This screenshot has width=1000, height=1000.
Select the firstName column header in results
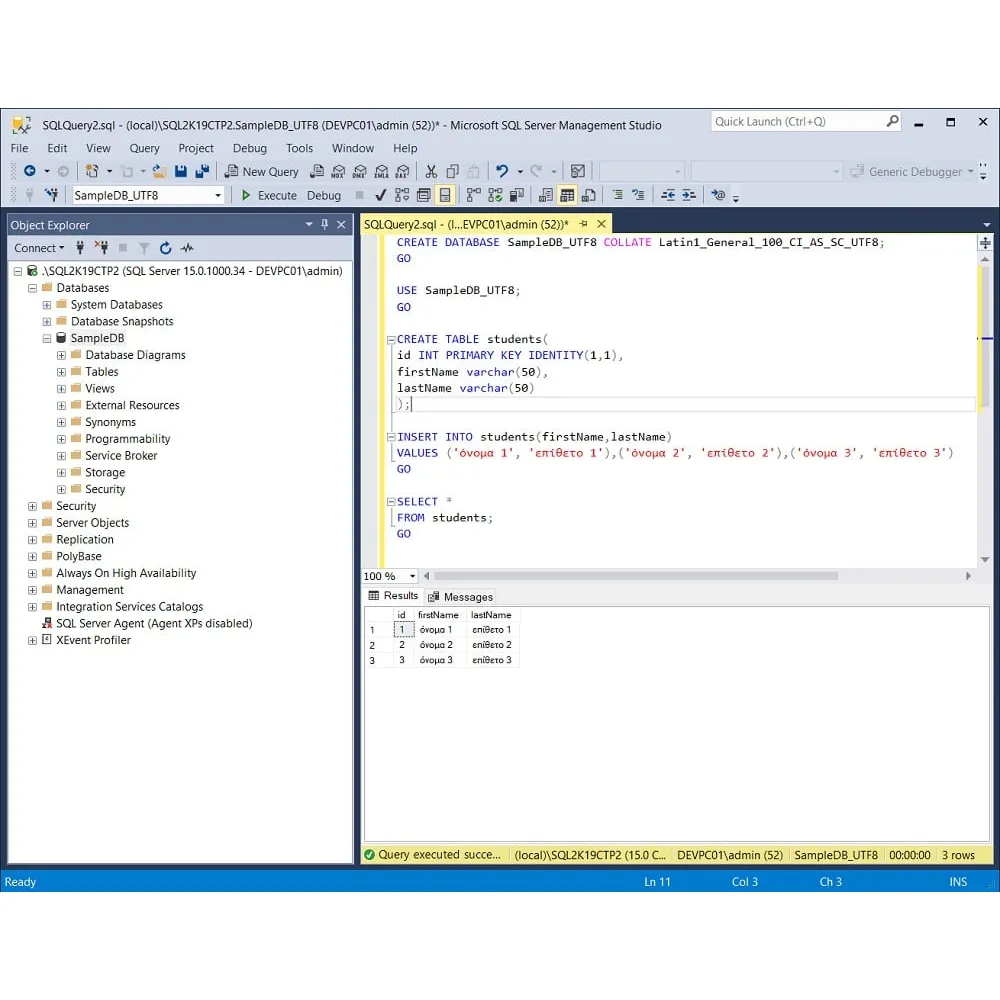pos(439,615)
